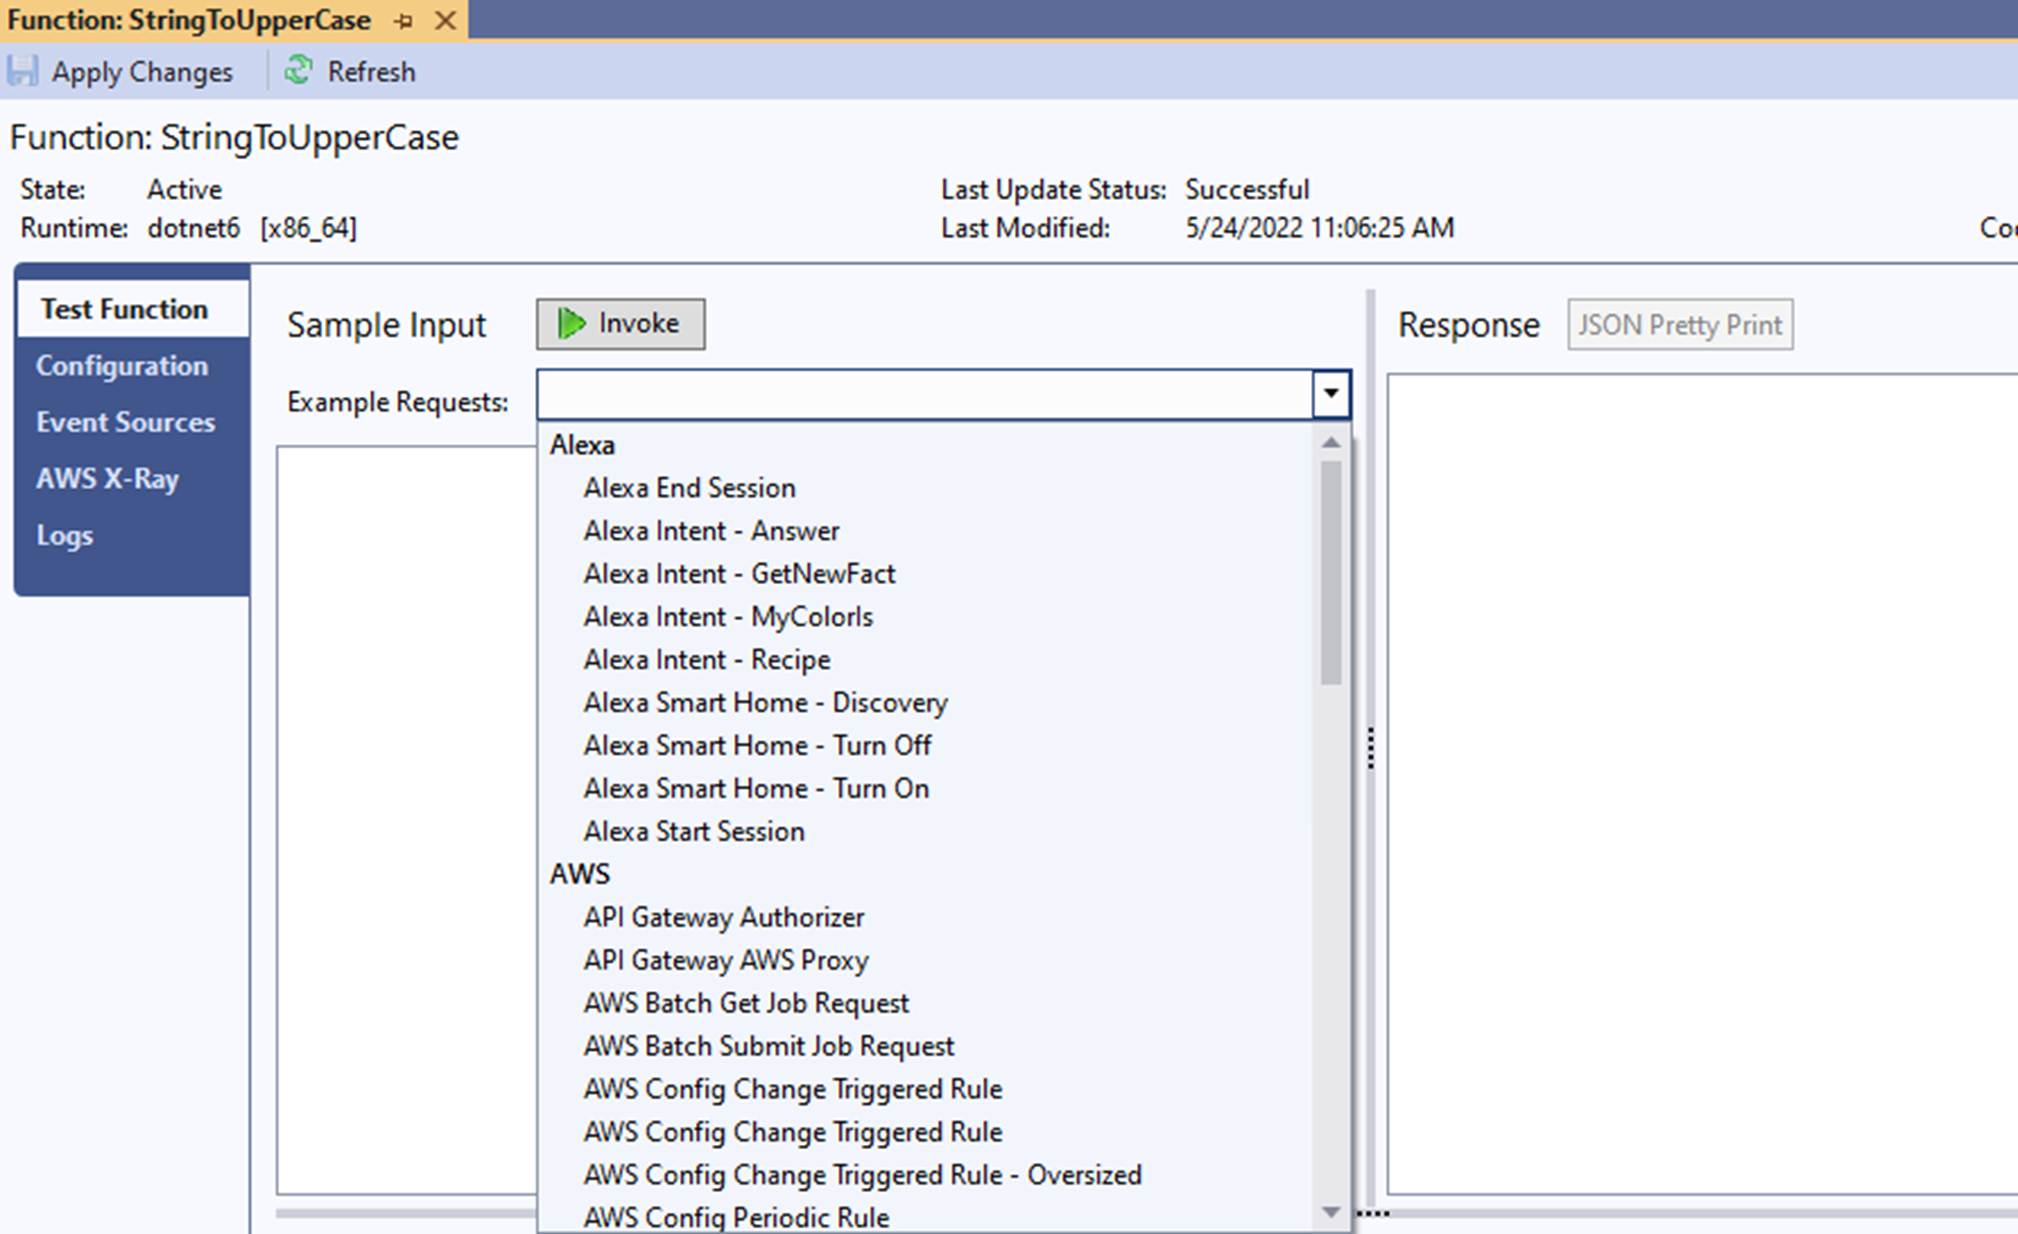Click the Active state value
This screenshot has width=2018, height=1234.
[184, 190]
